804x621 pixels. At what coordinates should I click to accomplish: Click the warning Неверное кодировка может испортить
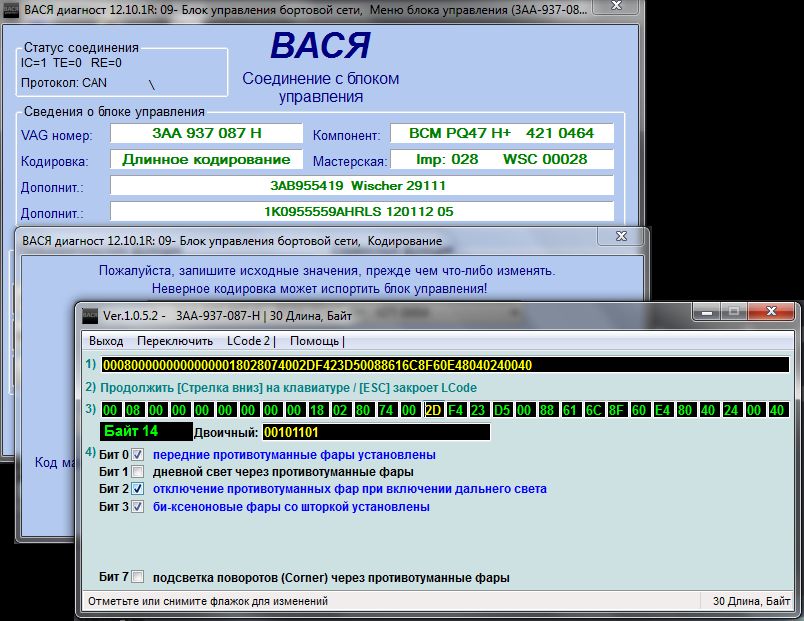[x=319, y=289]
